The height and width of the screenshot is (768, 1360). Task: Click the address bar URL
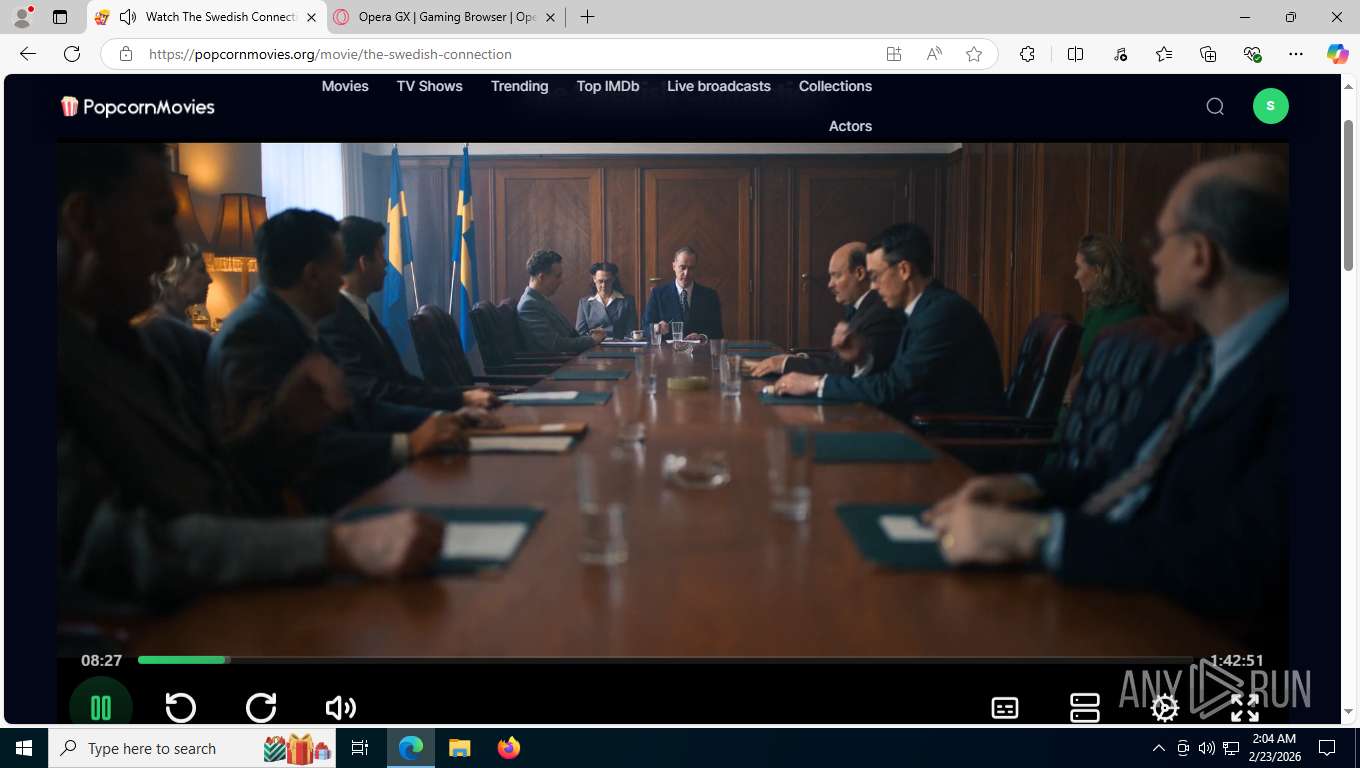pos(330,54)
